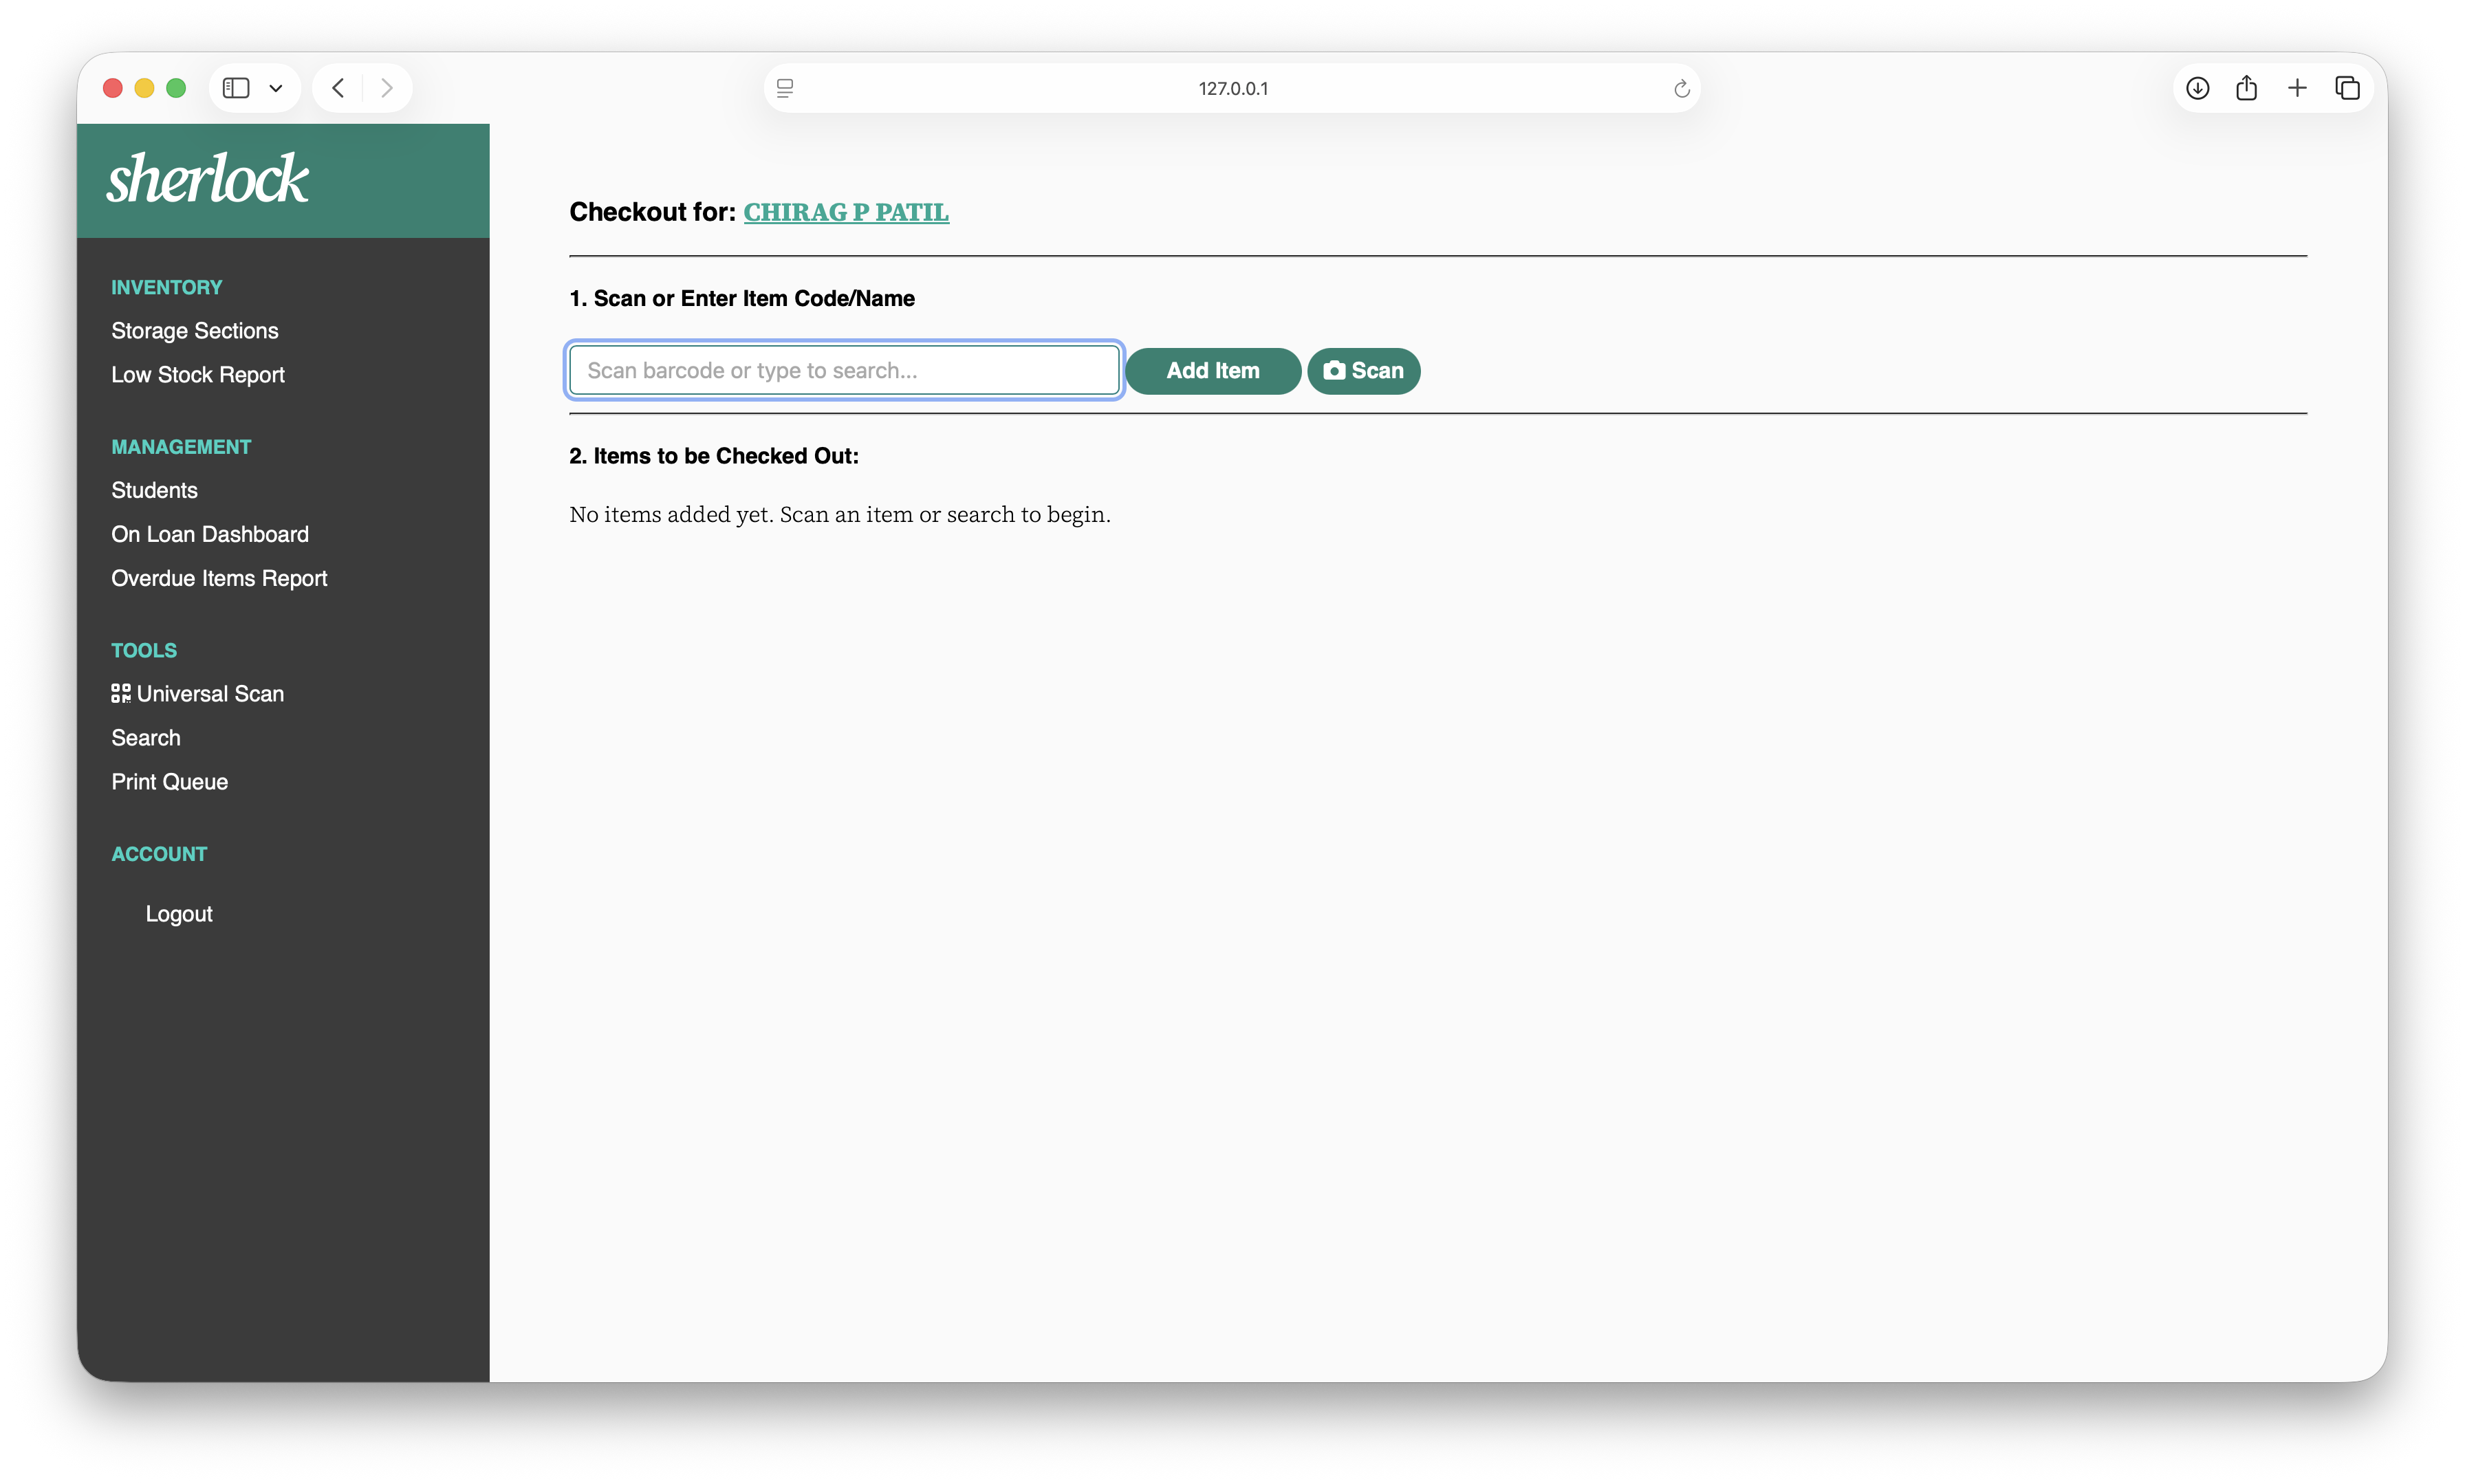Click the barcode search input field
2465x1484 pixels.
843,370
